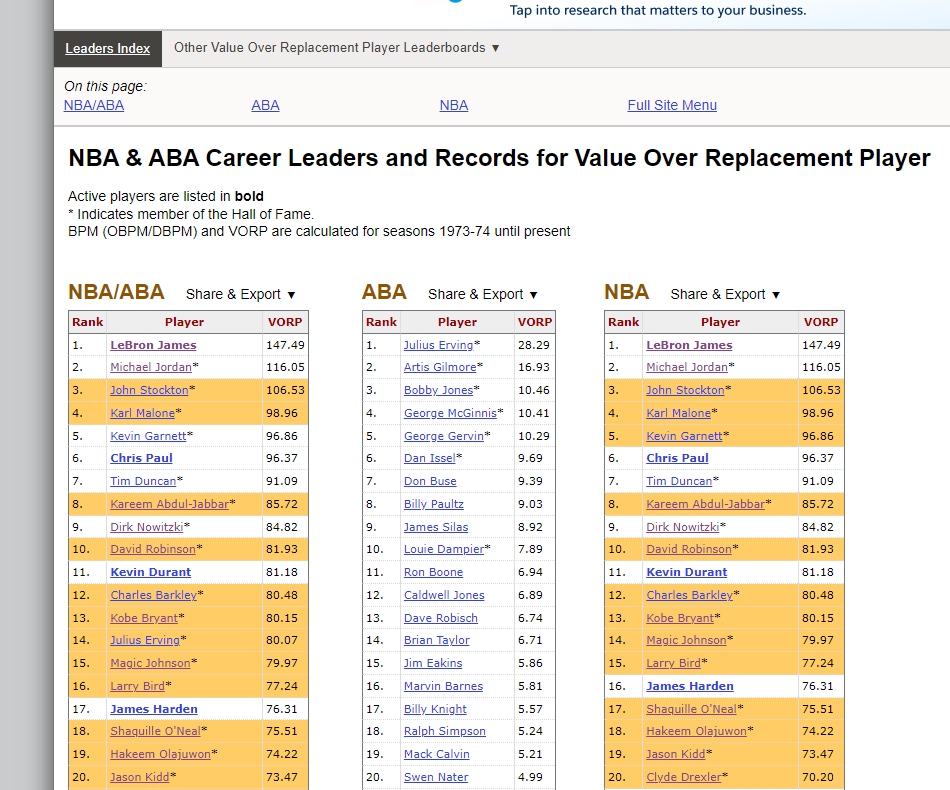This screenshot has width=950, height=790.
Task: Open Share & Export for NBA/ABA table
Action: click(241, 294)
